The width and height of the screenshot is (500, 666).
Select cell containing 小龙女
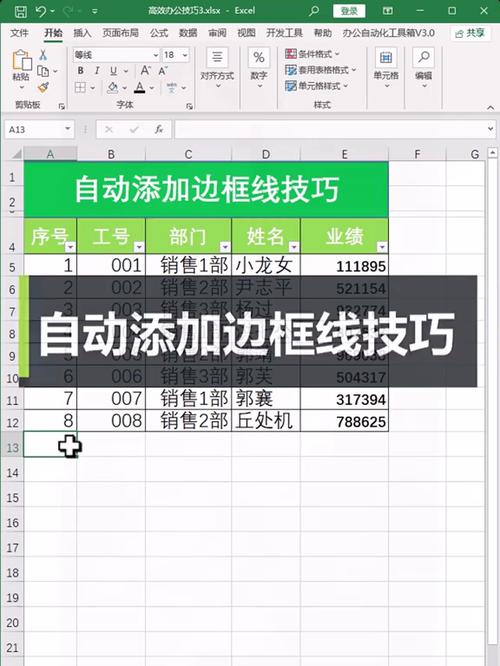[x=266, y=265]
